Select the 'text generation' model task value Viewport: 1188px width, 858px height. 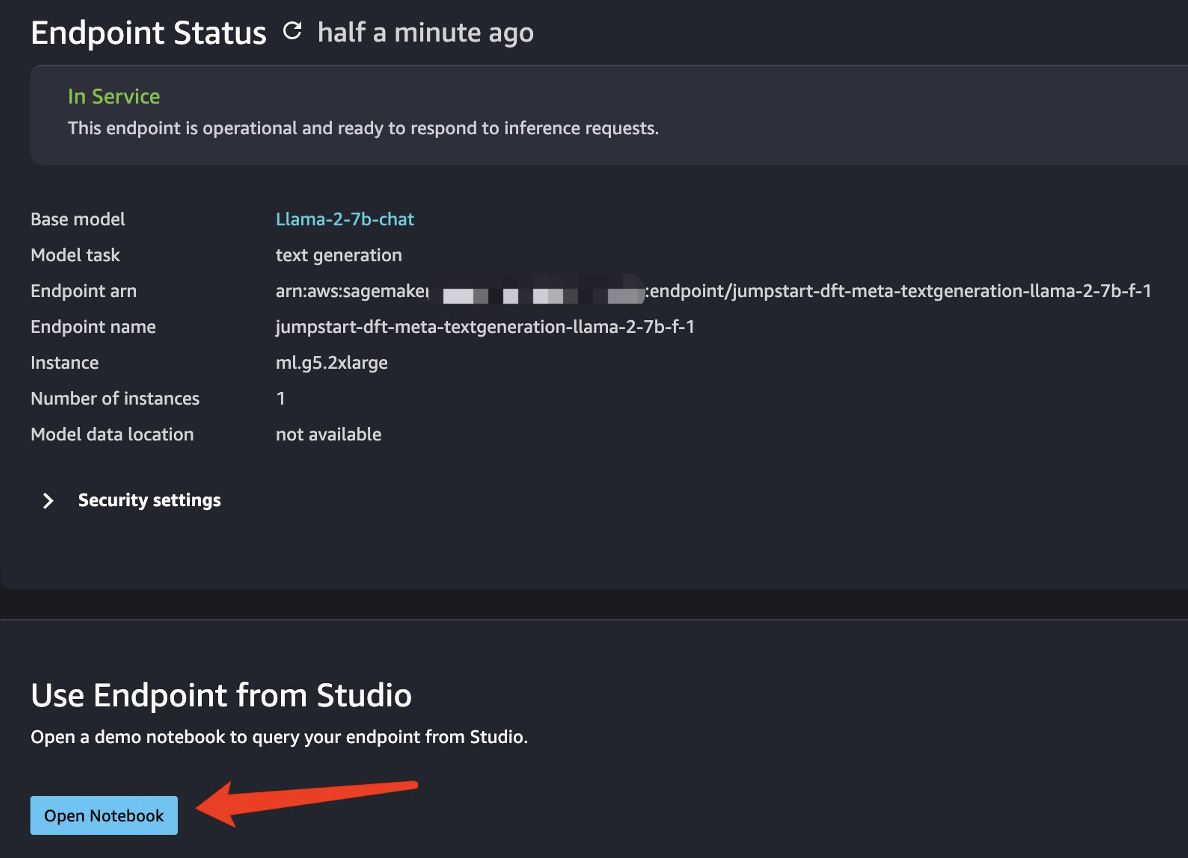(x=339, y=255)
